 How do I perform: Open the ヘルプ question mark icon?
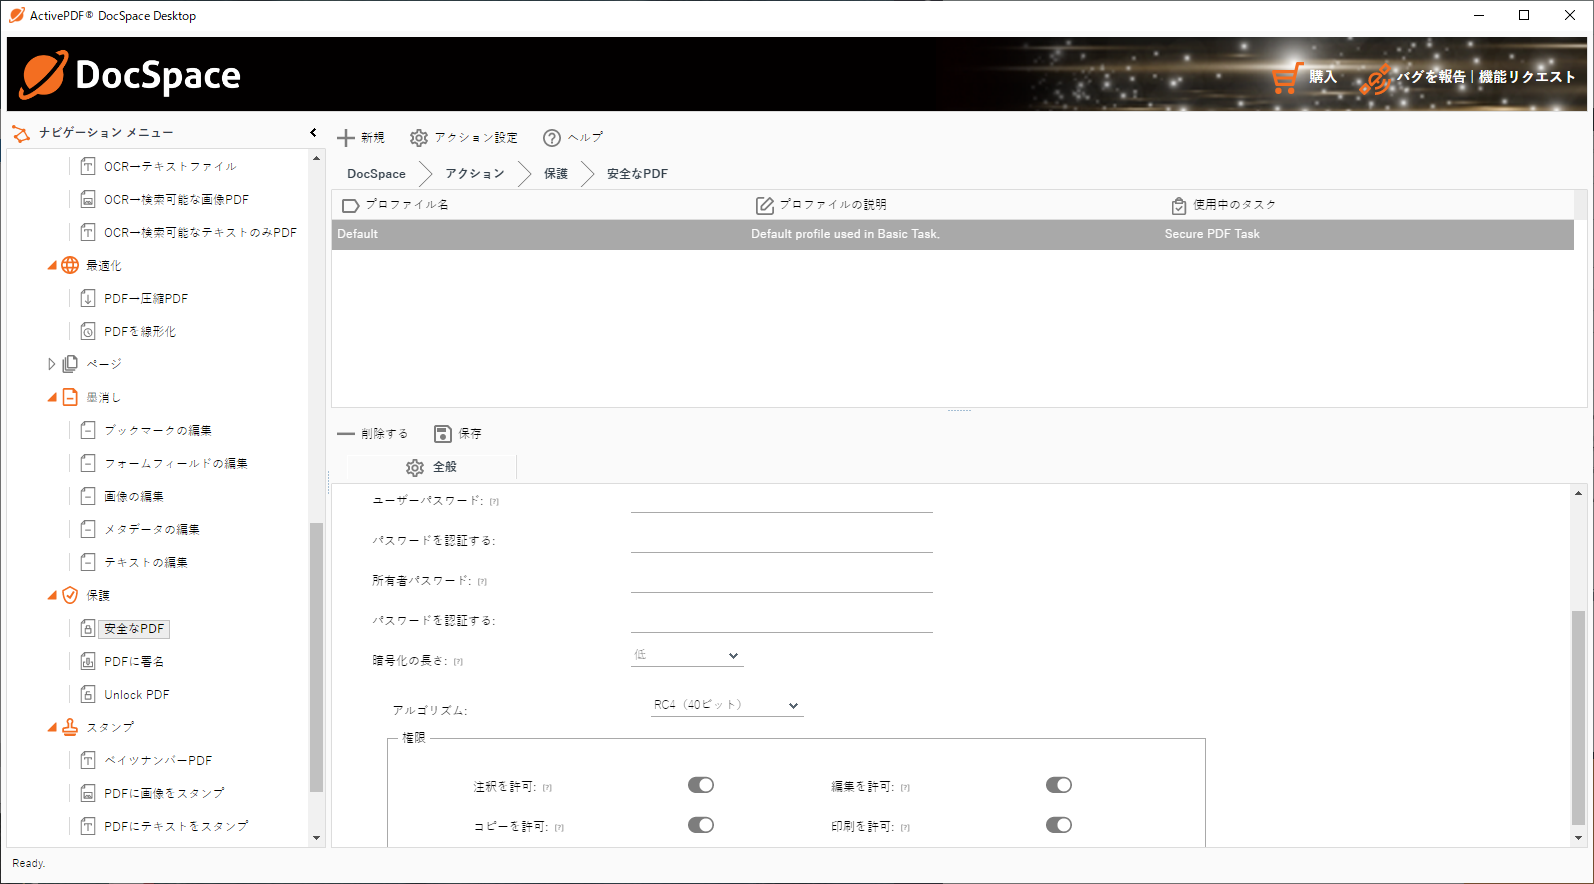[552, 138]
